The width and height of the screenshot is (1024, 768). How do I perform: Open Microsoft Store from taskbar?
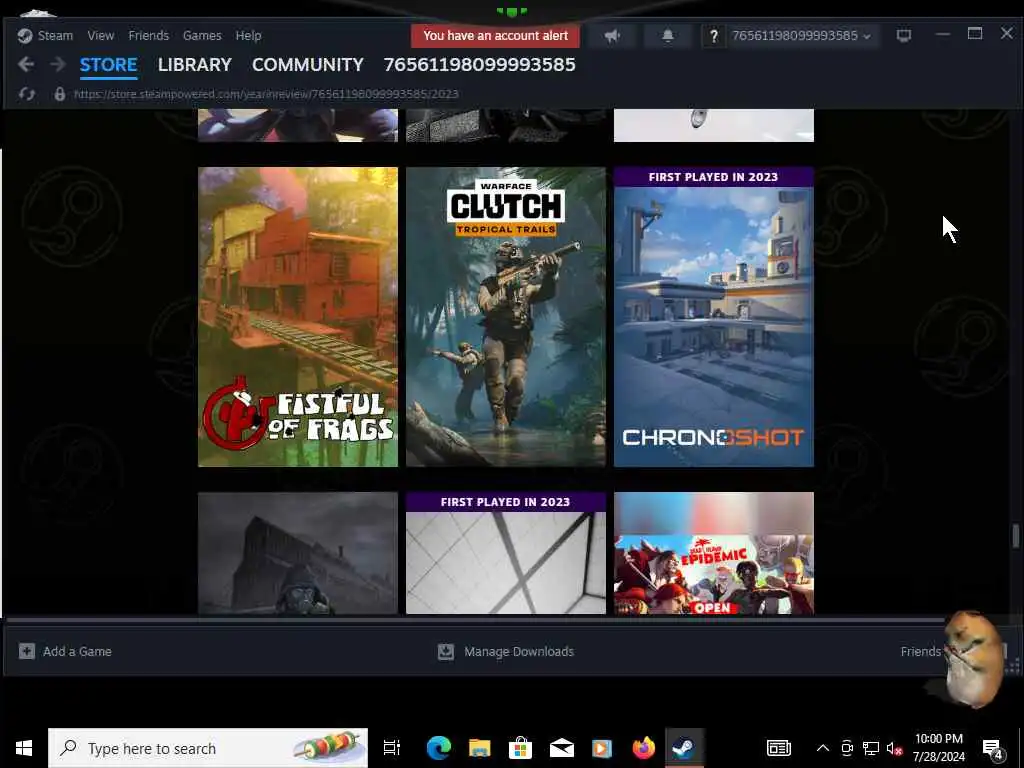tap(520, 748)
